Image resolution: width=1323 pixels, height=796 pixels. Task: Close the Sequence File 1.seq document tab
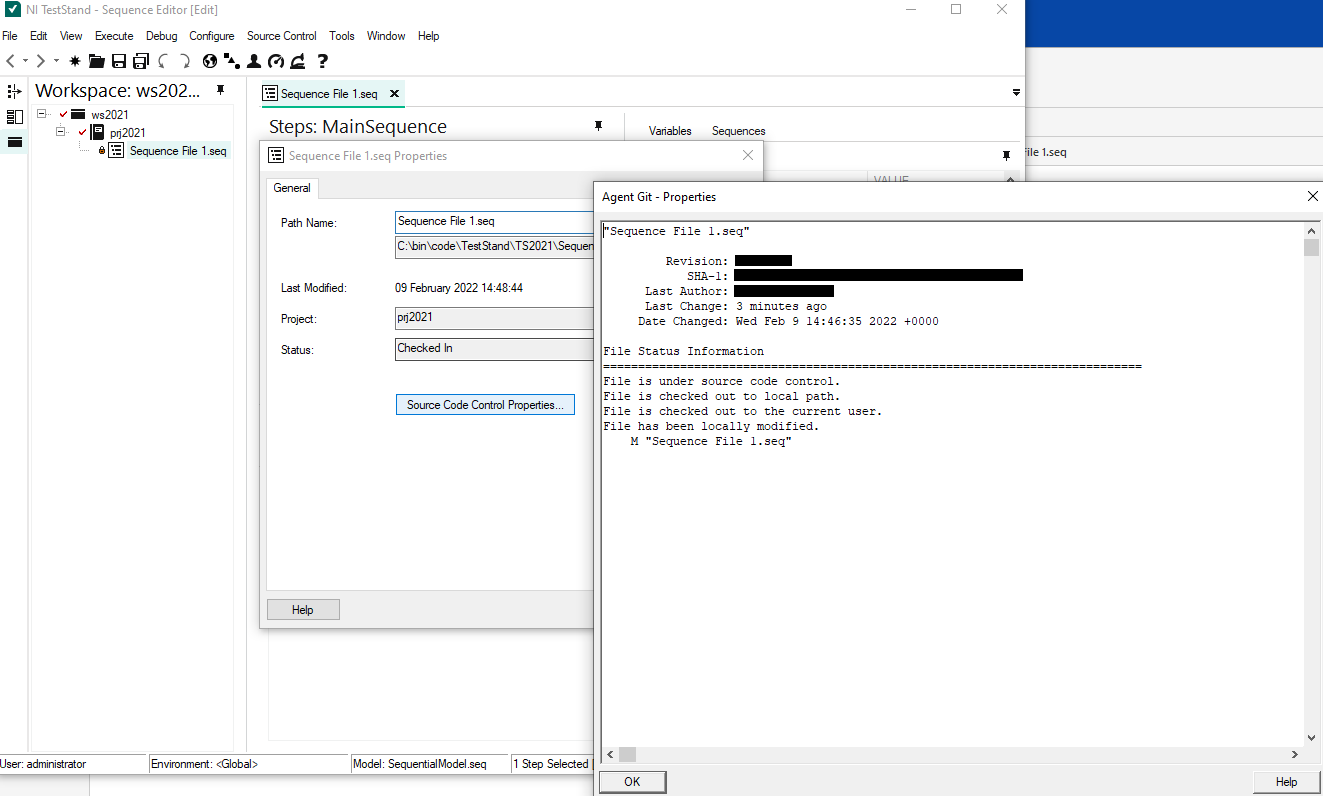click(394, 94)
